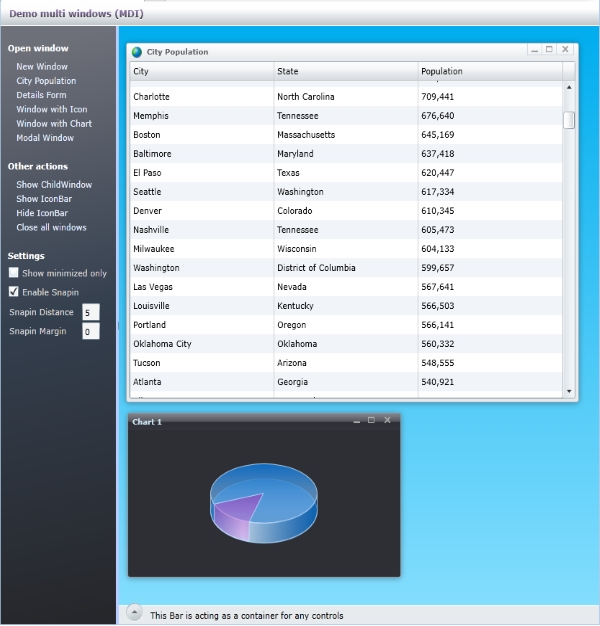Select the Memphis row
The width and height of the screenshot is (600, 626).
coord(346,116)
